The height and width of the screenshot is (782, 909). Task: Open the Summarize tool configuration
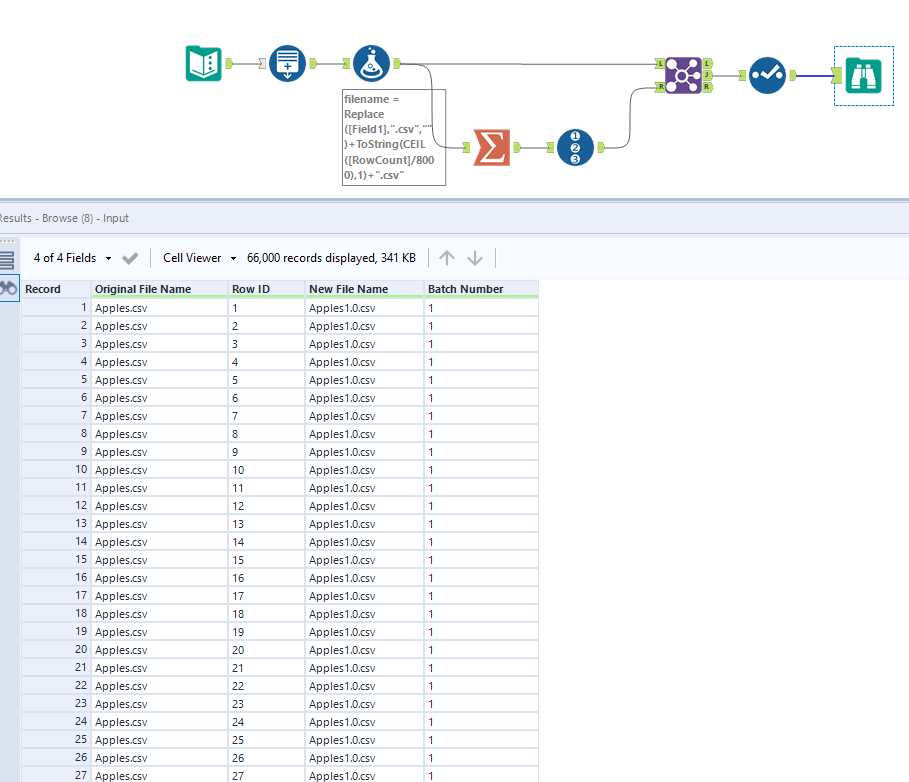[491, 147]
